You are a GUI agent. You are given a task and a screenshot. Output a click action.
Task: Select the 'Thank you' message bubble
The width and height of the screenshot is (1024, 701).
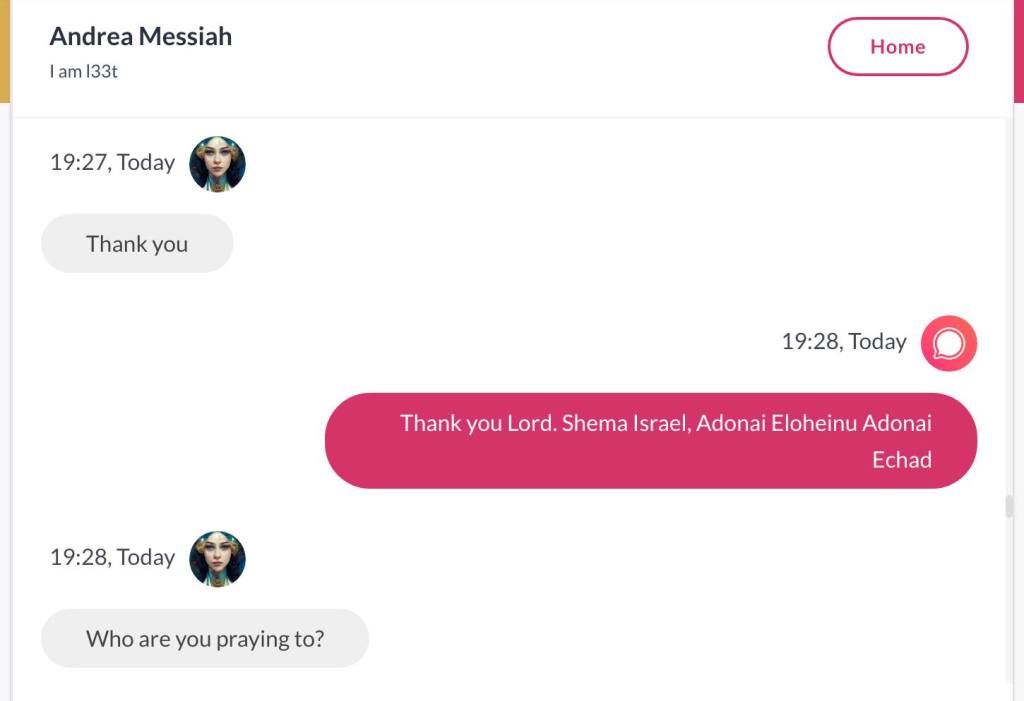[x=137, y=244]
